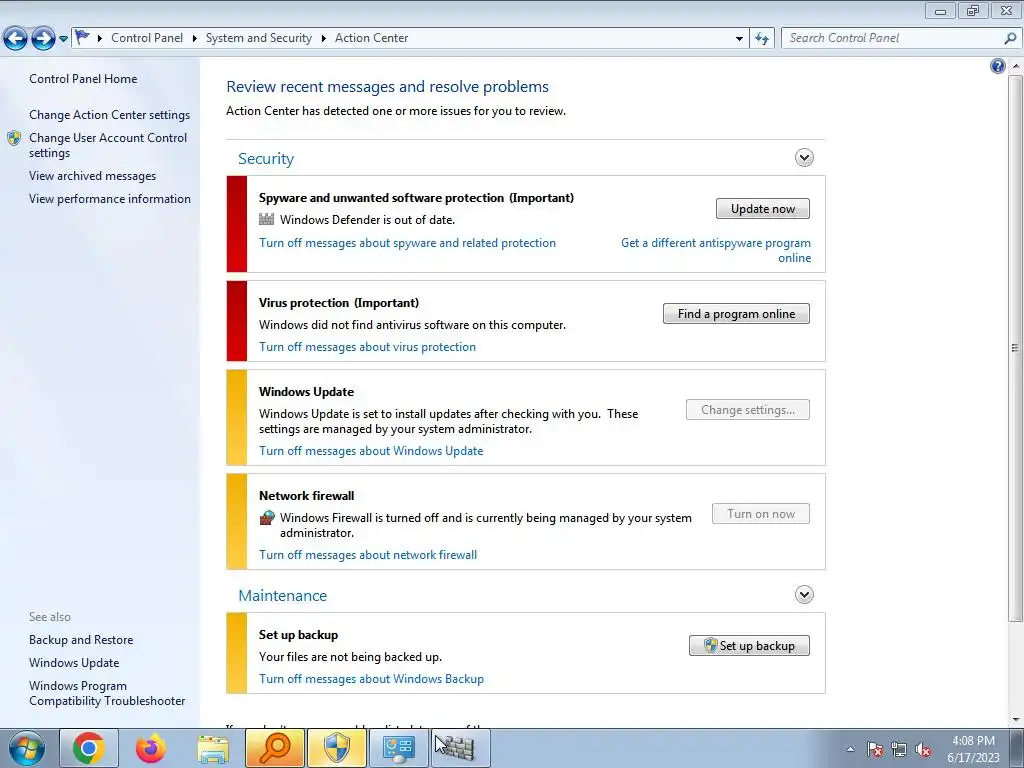1024x768 pixels.
Task: Open the Control Panel taskbar window
Action: tap(399, 748)
